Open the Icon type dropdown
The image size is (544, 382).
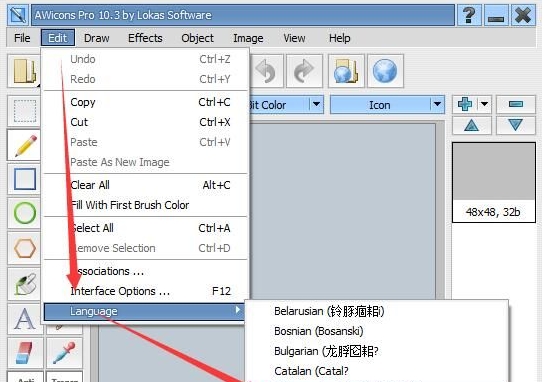[387, 105]
